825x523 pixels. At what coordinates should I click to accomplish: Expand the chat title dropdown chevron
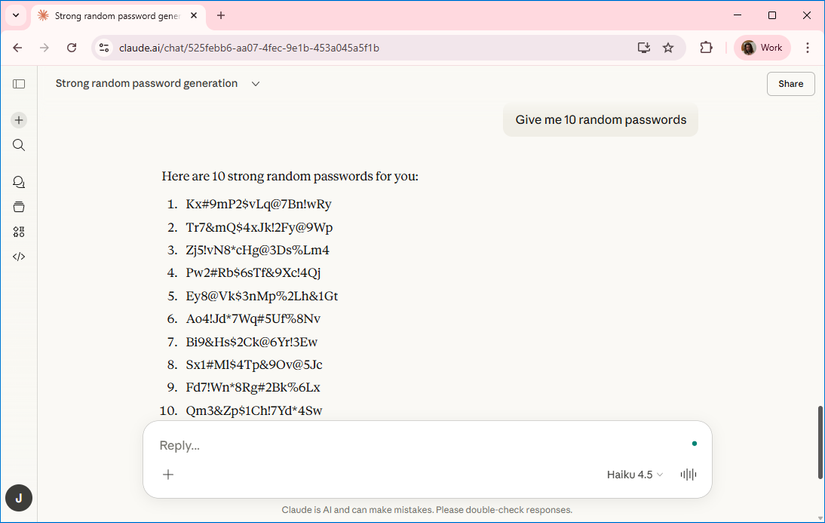pos(256,84)
